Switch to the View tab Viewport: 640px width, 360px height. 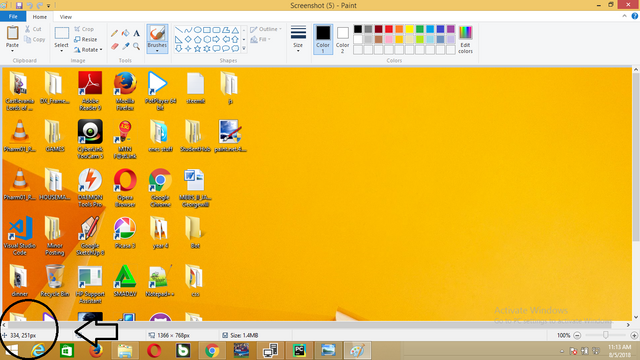pos(65,17)
